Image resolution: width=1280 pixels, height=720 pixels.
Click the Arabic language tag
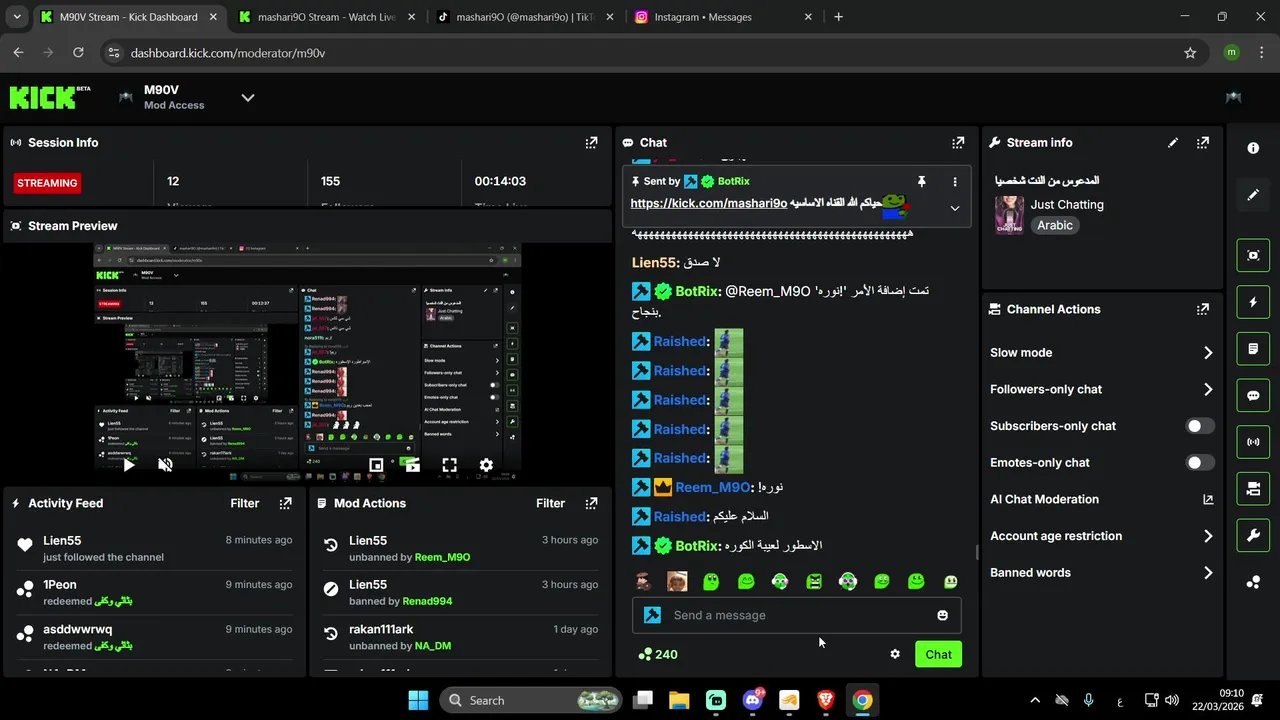(x=1055, y=226)
